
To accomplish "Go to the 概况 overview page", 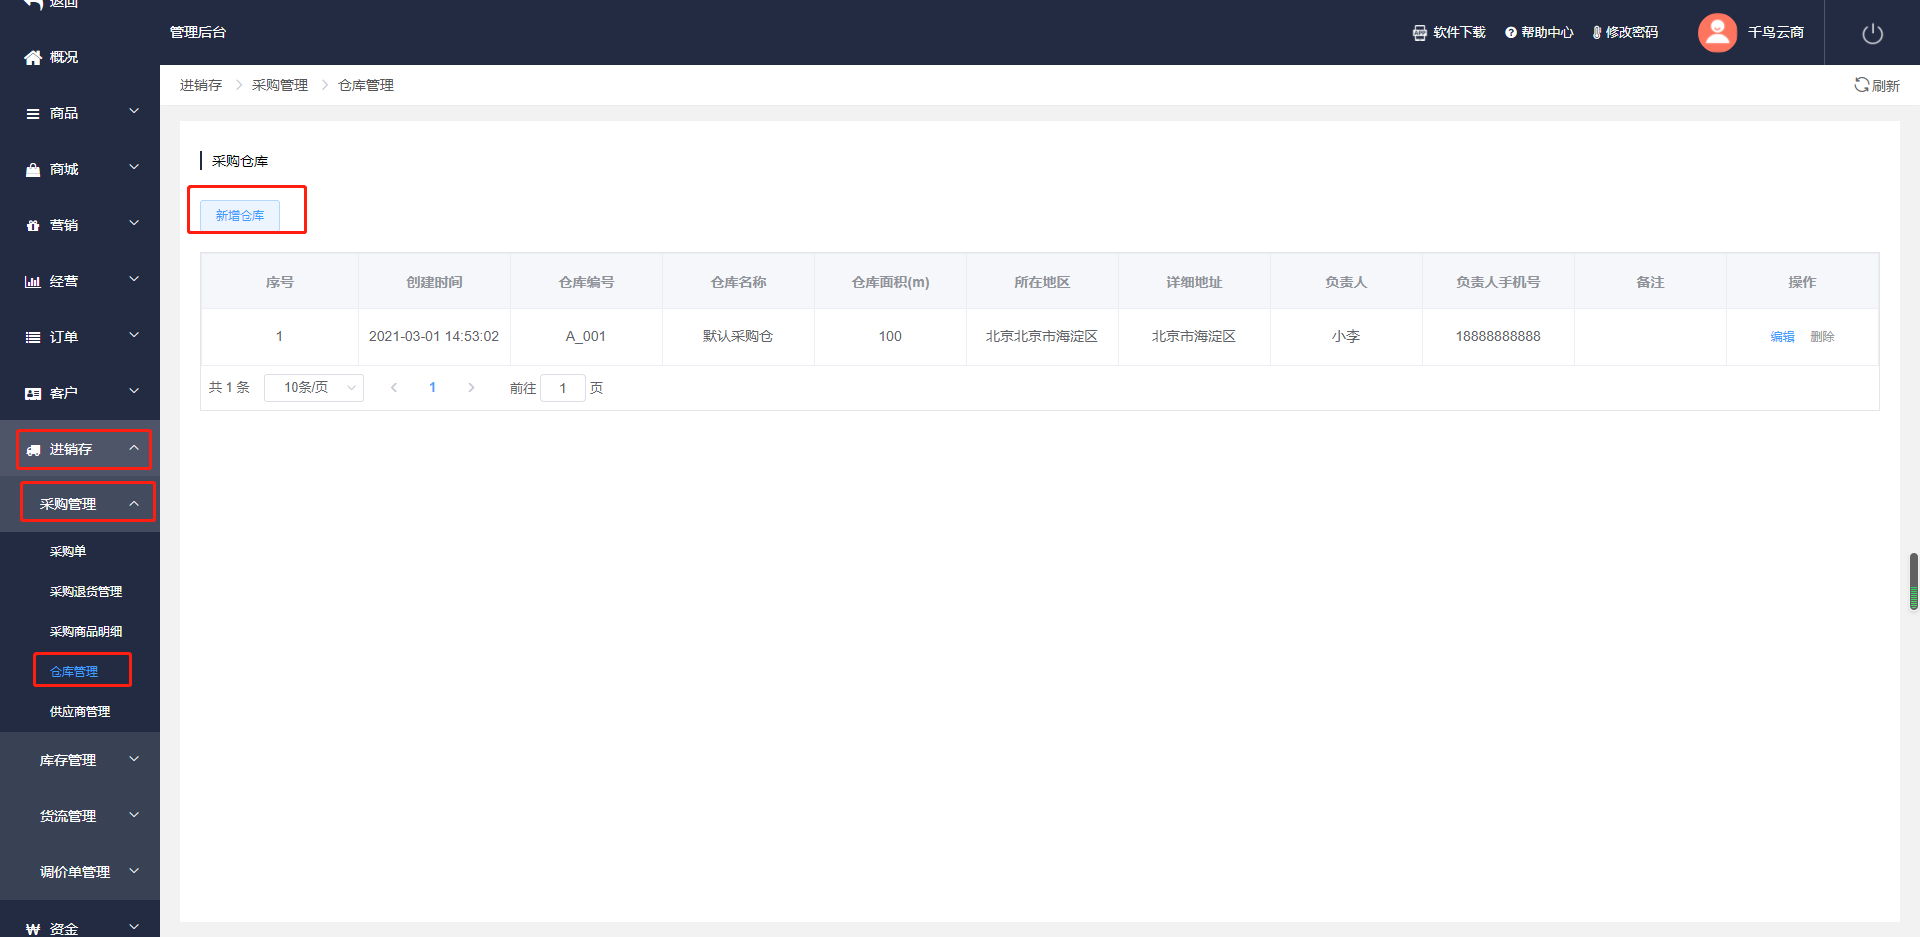I will [x=64, y=58].
